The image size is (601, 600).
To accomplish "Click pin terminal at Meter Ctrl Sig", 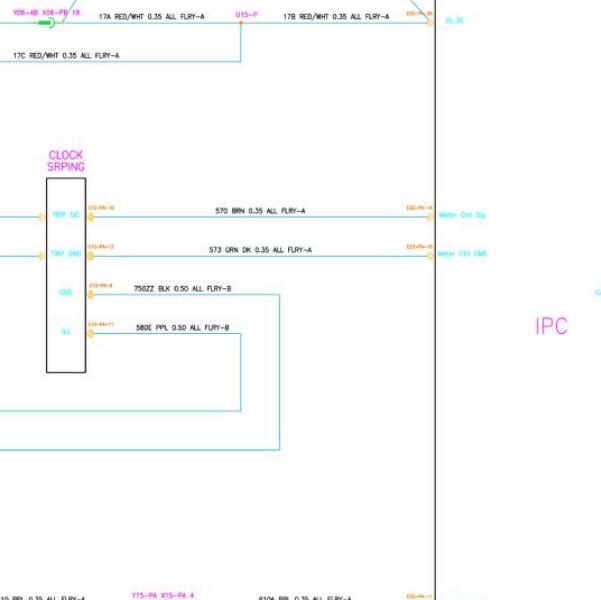I will [430, 217].
